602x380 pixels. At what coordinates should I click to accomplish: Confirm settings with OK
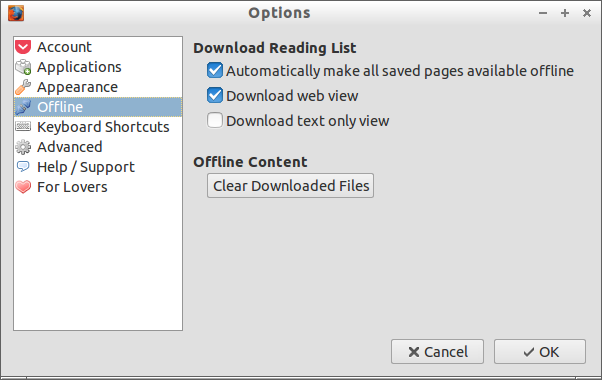point(540,352)
